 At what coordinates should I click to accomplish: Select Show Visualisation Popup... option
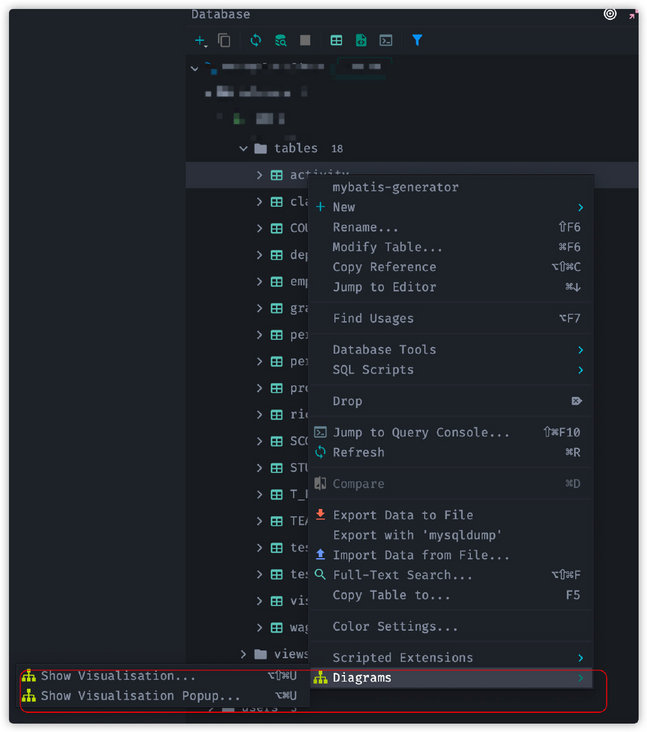140,696
